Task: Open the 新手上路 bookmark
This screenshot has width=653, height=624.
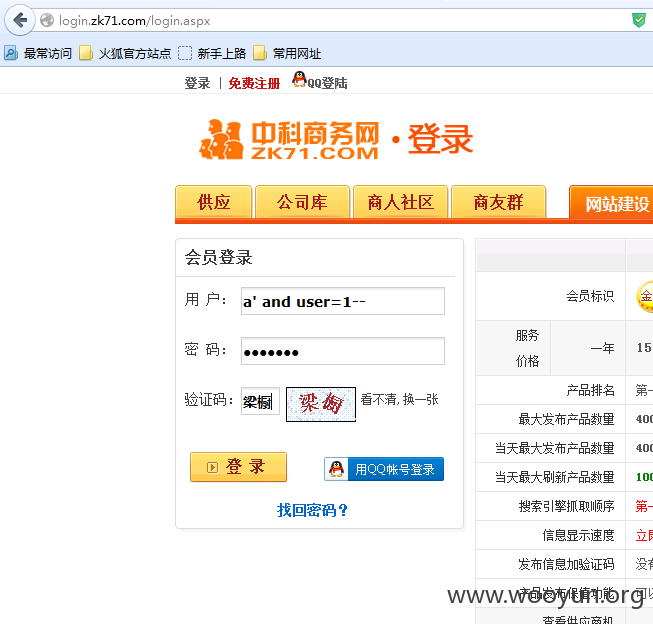Action: coord(212,53)
